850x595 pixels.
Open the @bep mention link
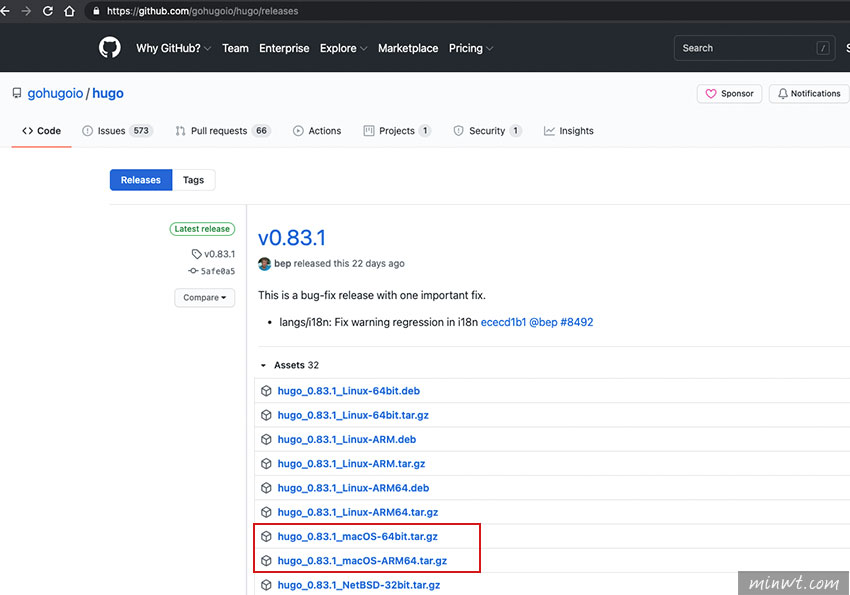tap(543, 322)
